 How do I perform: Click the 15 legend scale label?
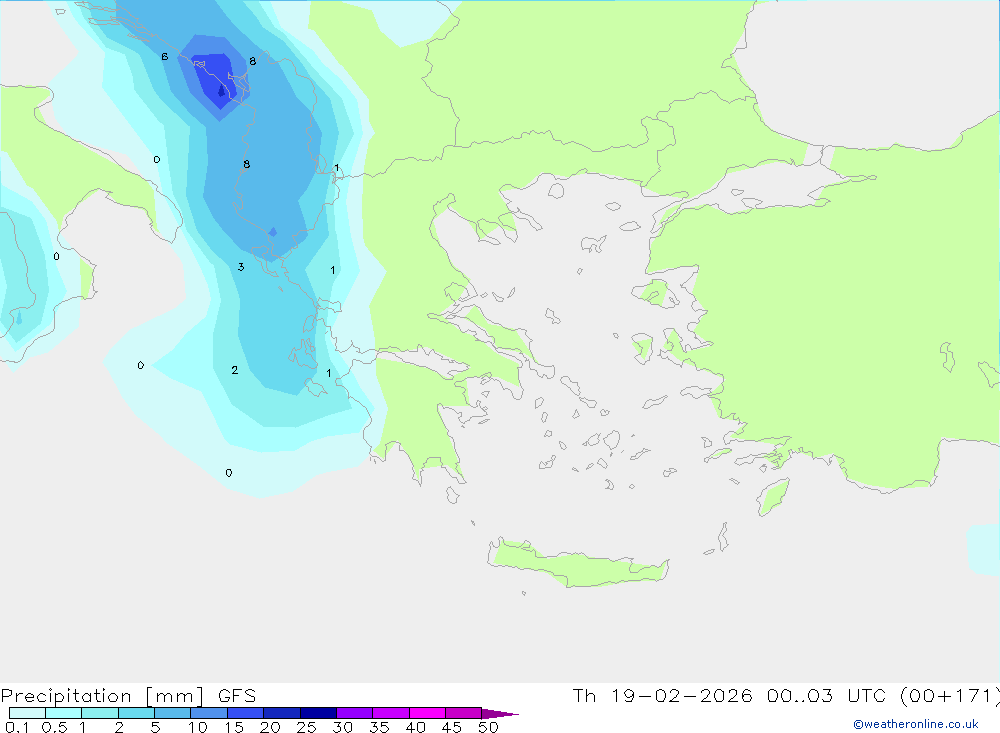pos(234,727)
